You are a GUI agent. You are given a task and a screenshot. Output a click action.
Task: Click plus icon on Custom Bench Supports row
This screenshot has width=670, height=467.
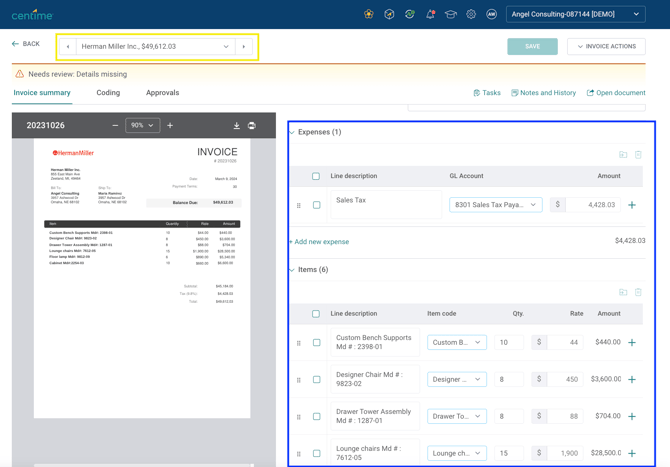pos(632,343)
